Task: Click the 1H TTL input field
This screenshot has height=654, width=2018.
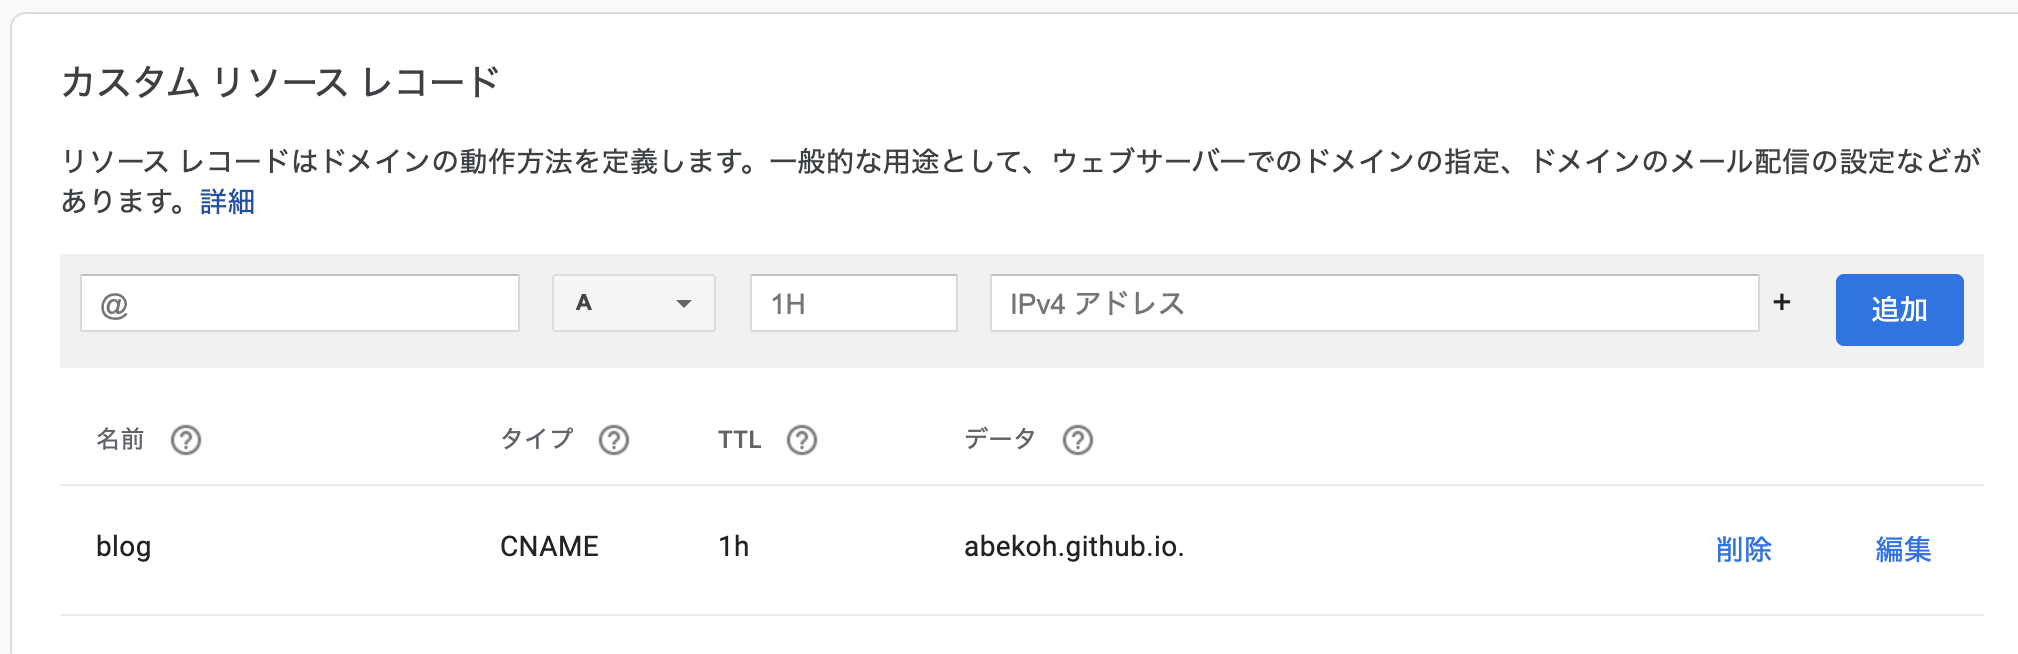Action: [x=852, y=303]
